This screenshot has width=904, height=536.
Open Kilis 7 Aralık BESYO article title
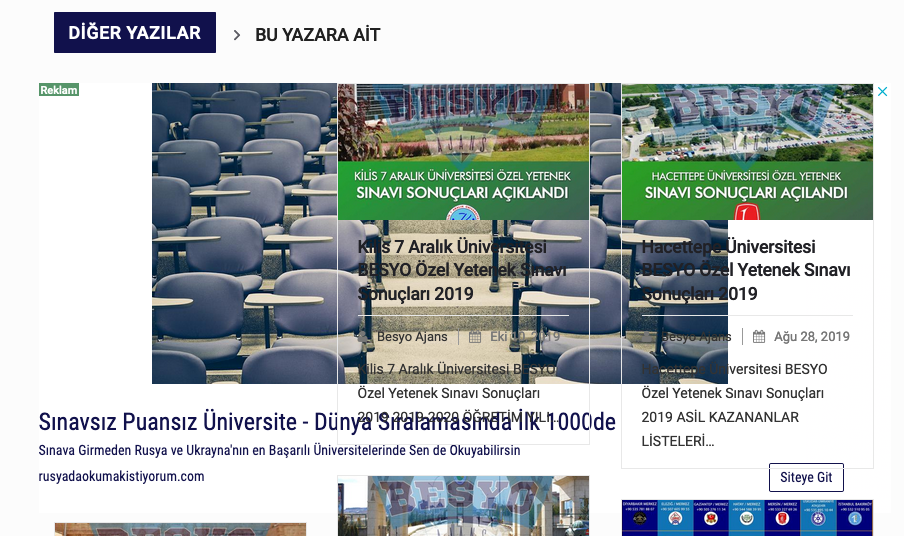(x=462, y=270)
